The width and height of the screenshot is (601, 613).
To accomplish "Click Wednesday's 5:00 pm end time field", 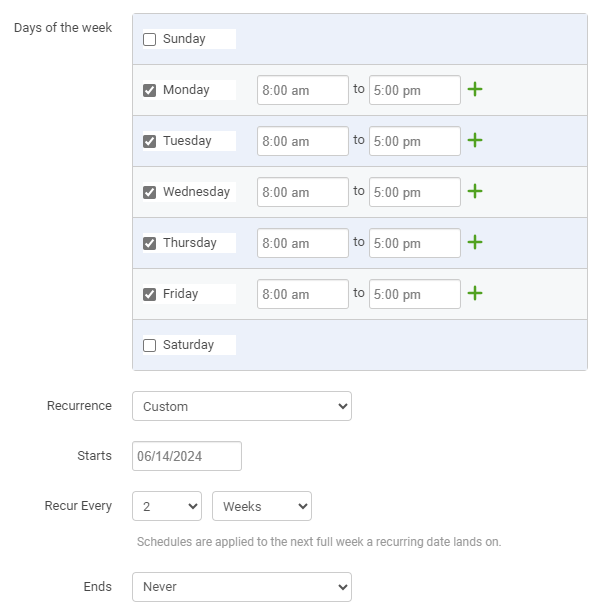I will 414,192.
